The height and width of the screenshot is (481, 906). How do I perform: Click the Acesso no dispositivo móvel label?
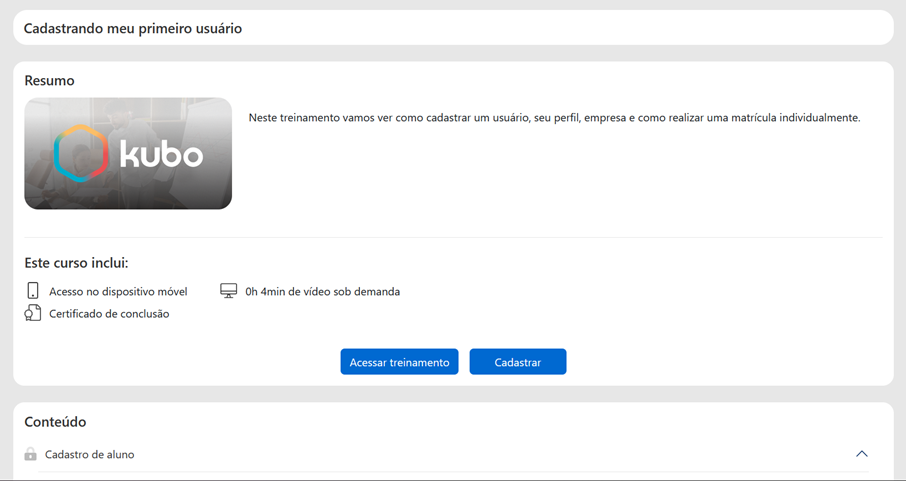coord(118,292)
